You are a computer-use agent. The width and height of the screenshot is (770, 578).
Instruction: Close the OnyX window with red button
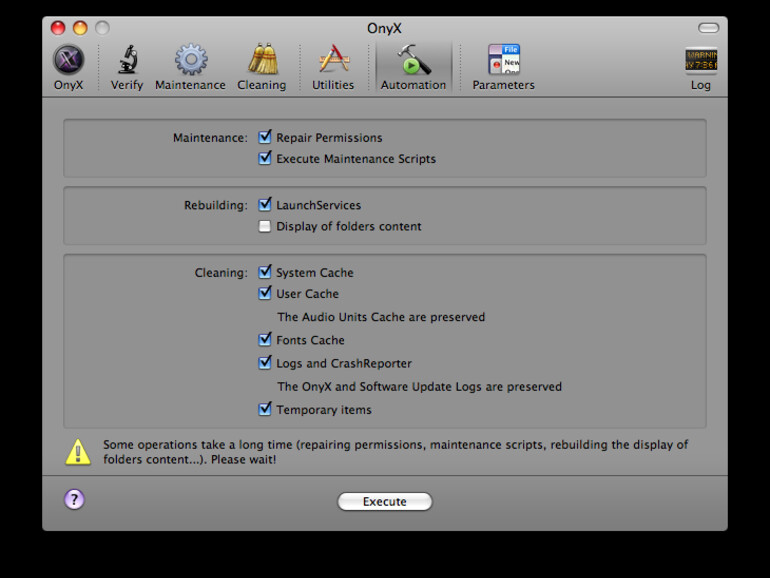pyautogui.click(x=58, y=28)
